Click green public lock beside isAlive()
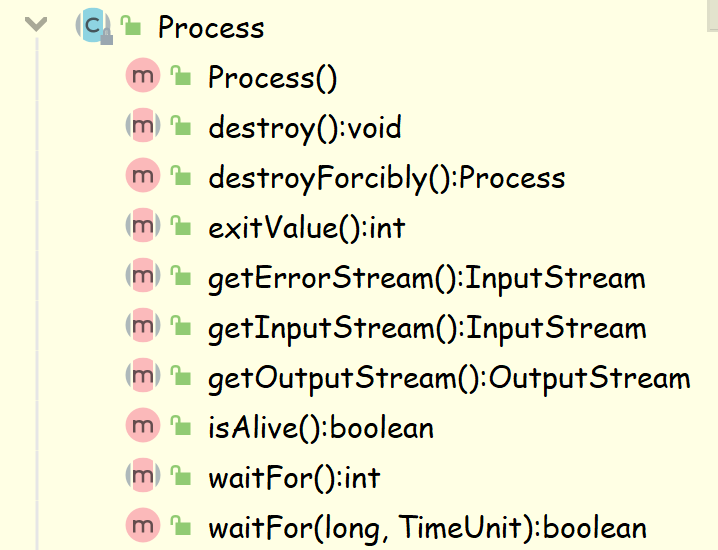This screenshot has height=550, width=718. tap(181, 426)
